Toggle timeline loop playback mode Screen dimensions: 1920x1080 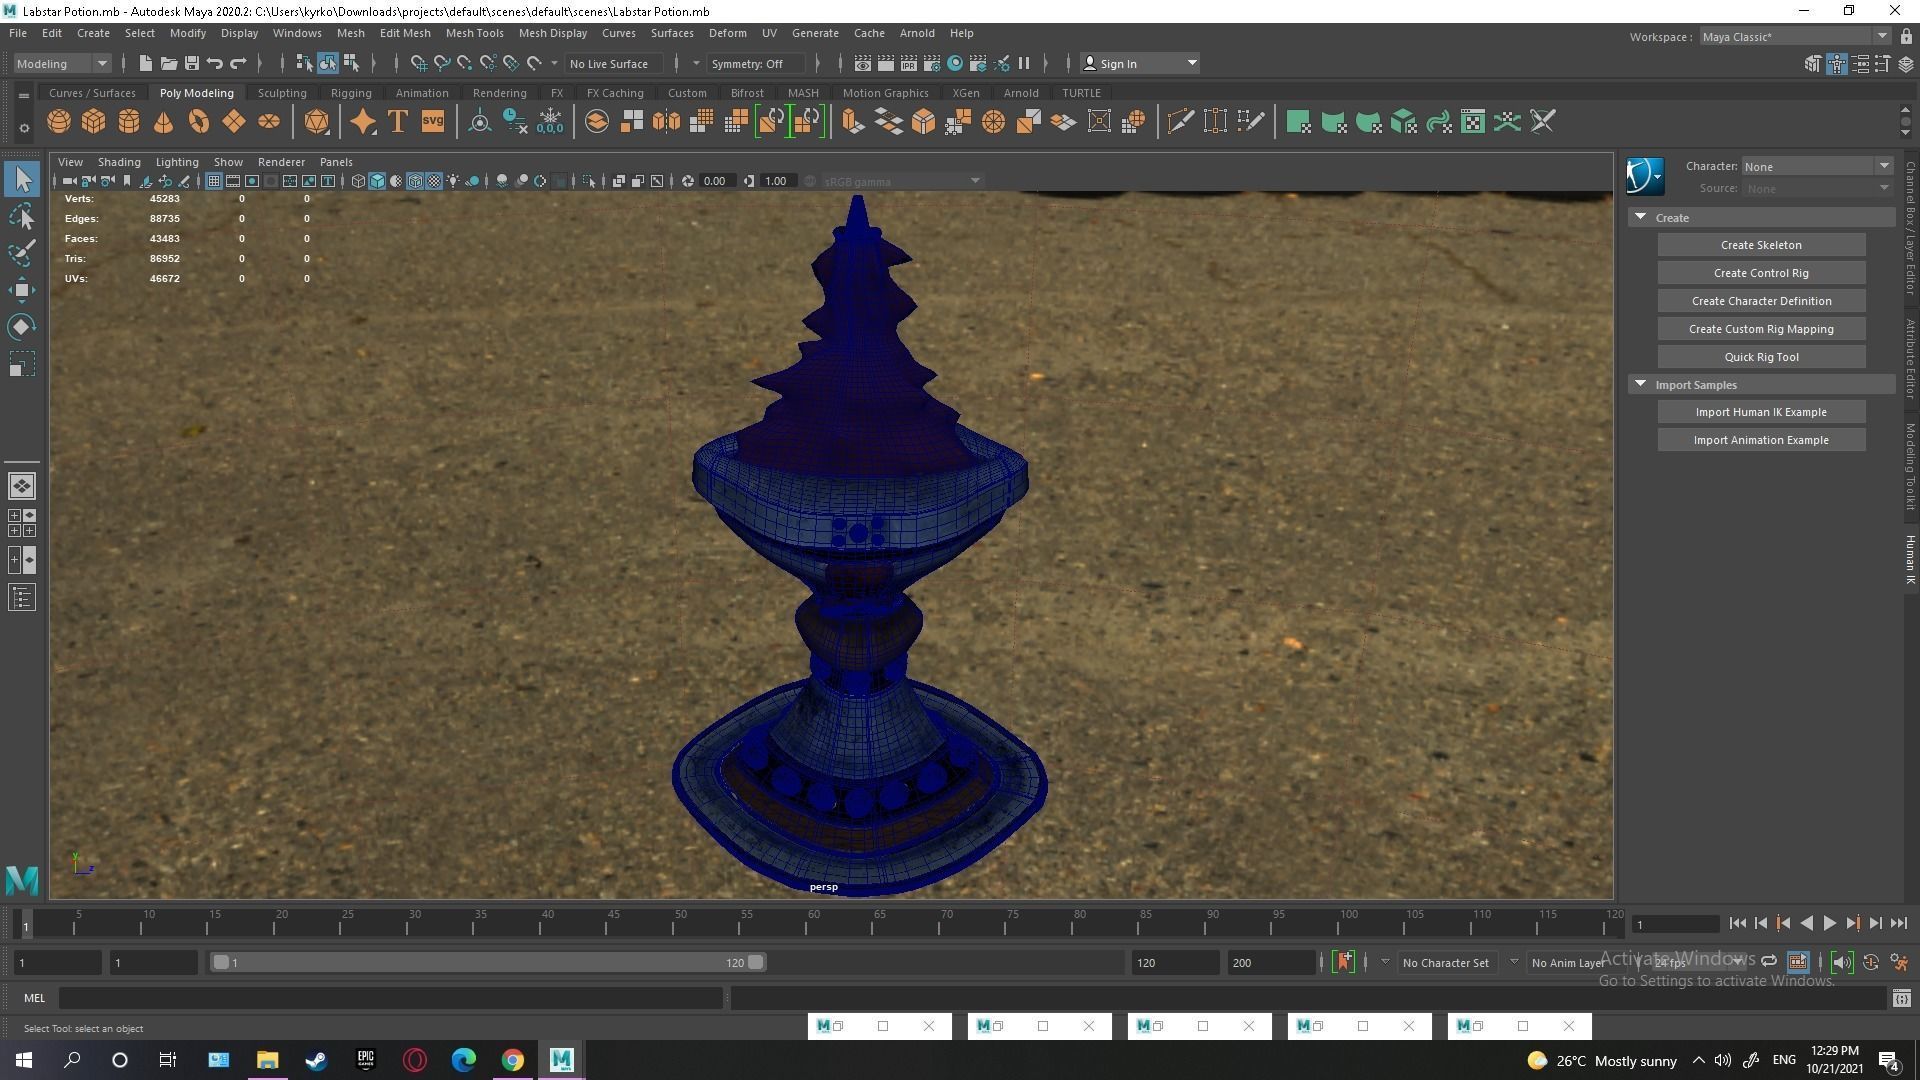point(1769,962)
